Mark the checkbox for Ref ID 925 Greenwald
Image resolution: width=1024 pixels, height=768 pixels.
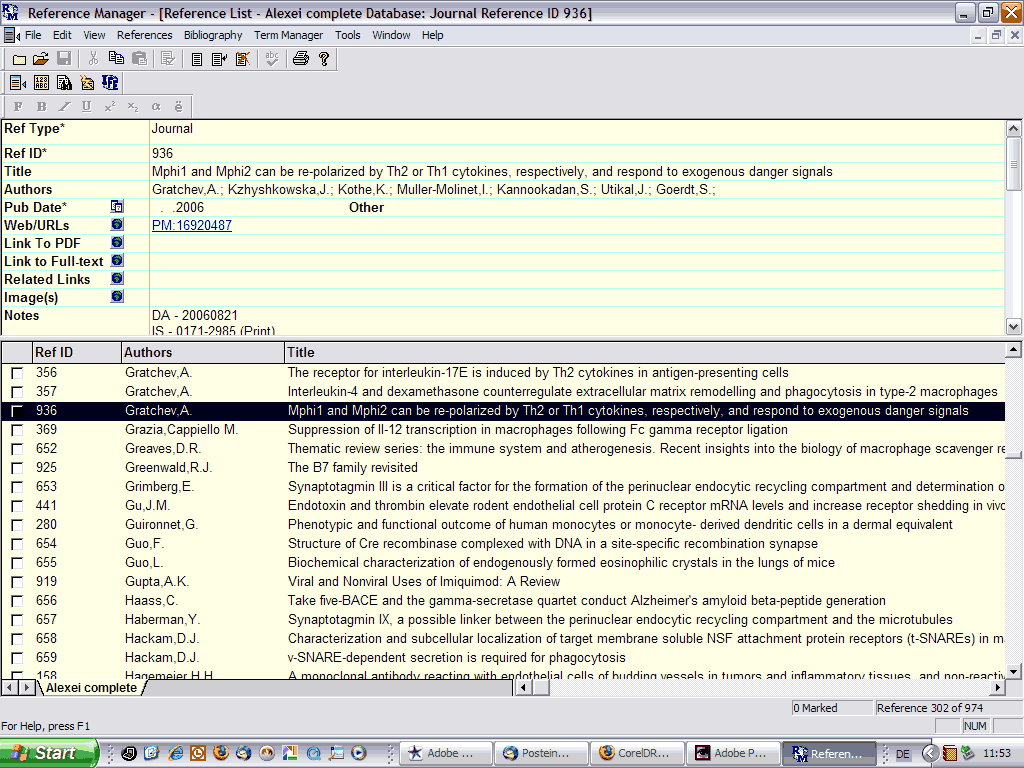(17, 468)
